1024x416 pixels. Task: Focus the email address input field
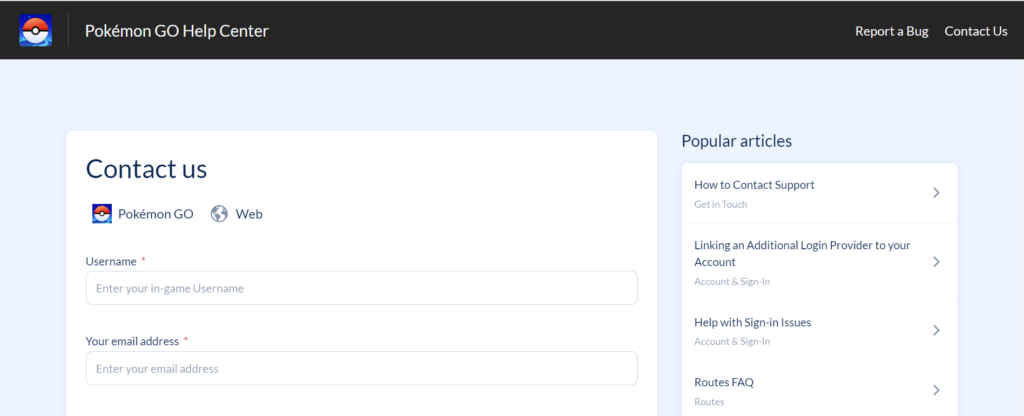362,368
